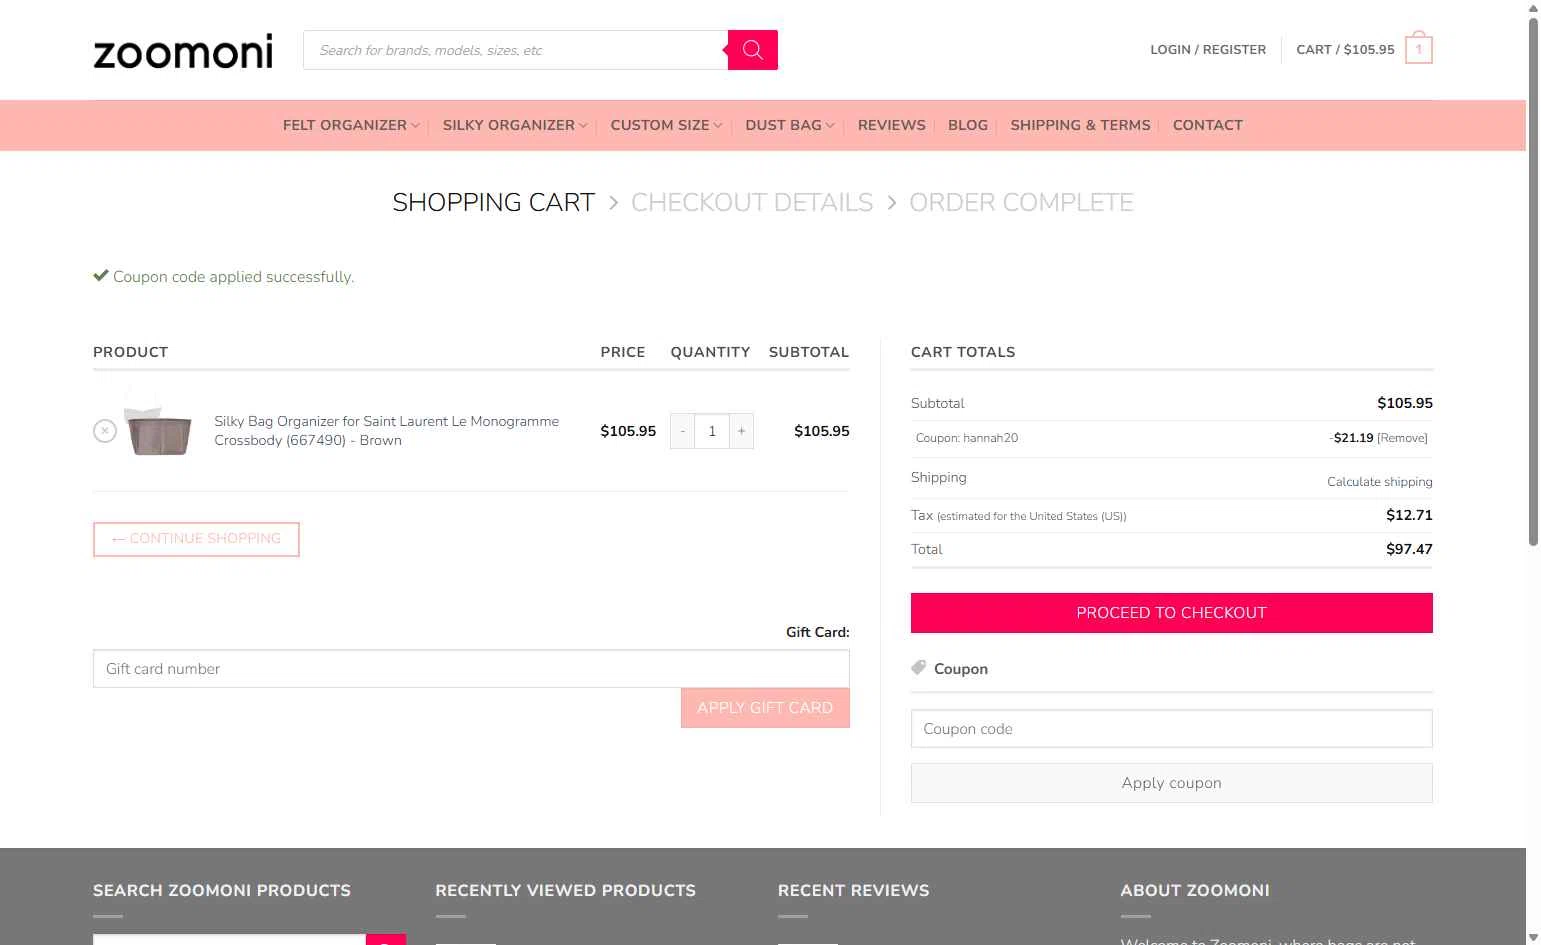
Task: Expand the Dust Bag menu
Action: 789,125
